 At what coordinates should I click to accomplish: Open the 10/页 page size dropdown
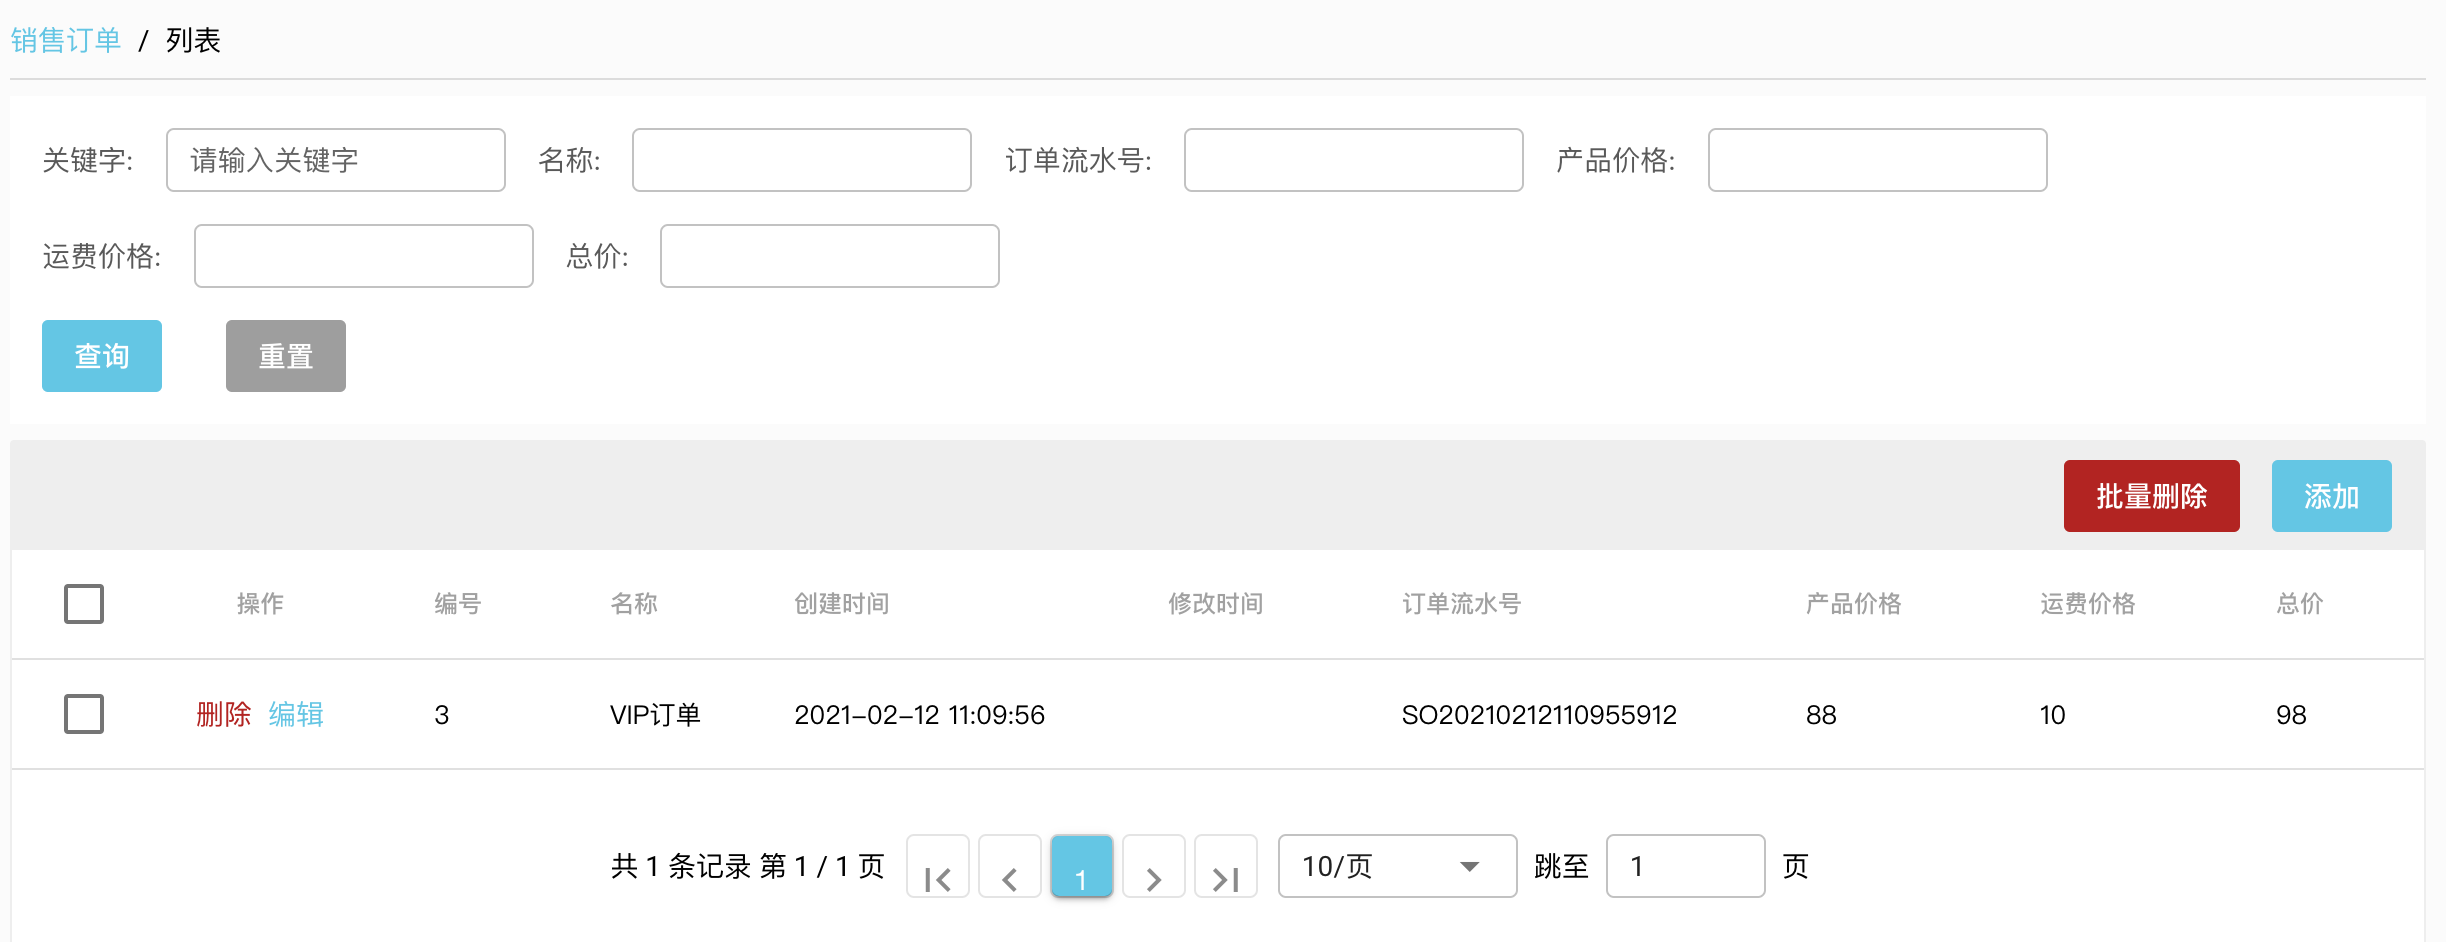tap(1396, 866)
